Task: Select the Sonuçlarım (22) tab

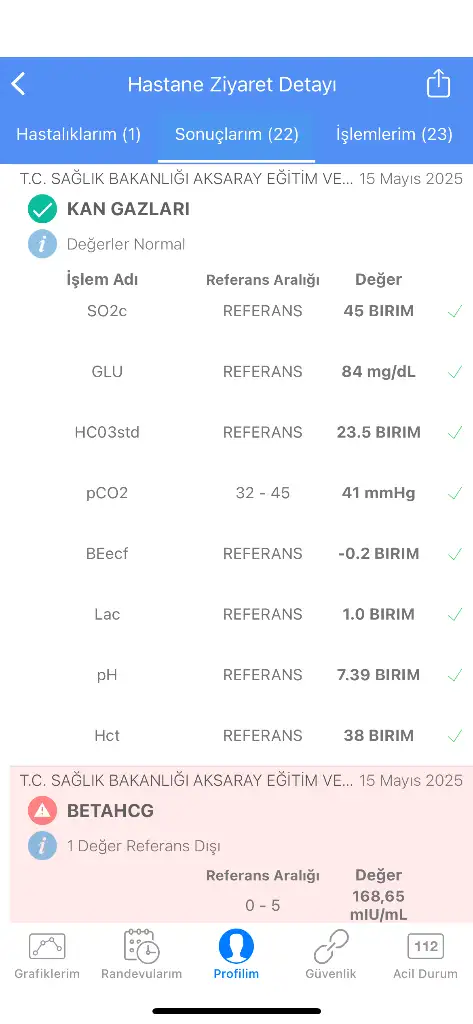Action: pos(236,135)
